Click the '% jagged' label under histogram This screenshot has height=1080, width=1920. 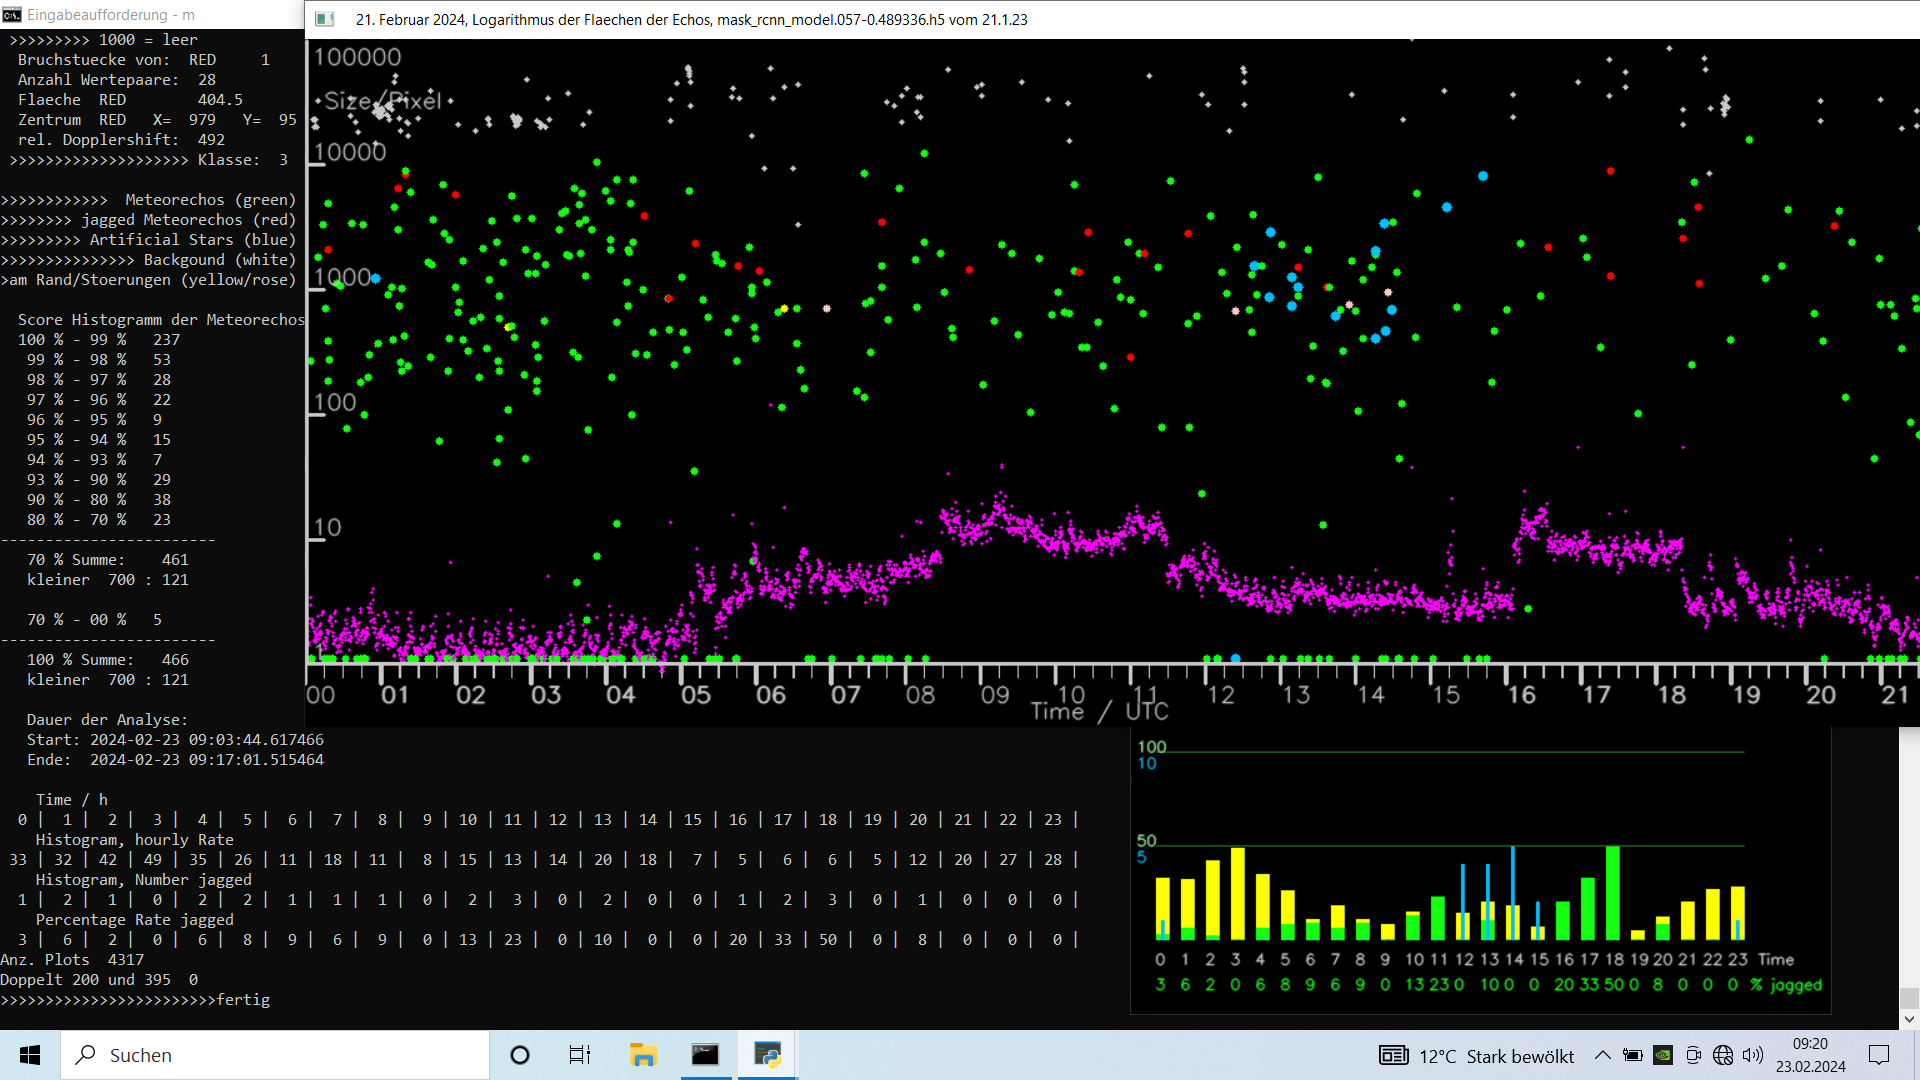(1787, 985)
